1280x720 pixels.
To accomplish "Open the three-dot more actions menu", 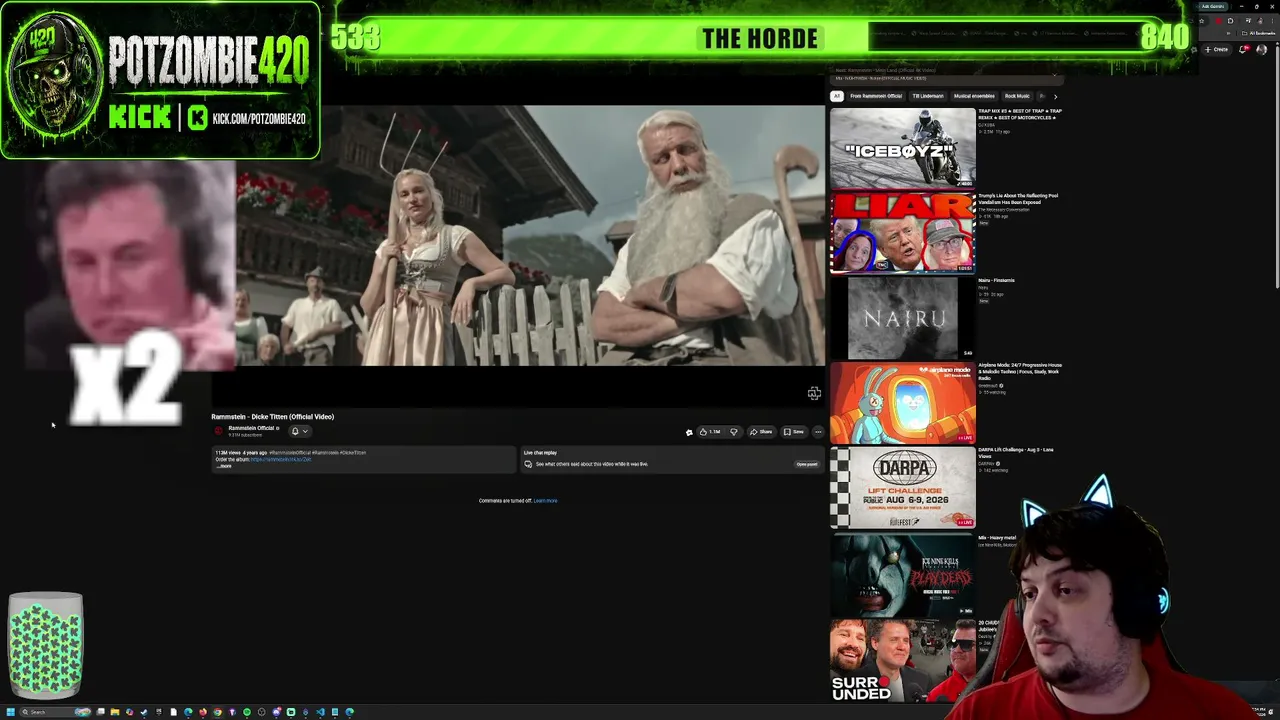I will (818, 432).
